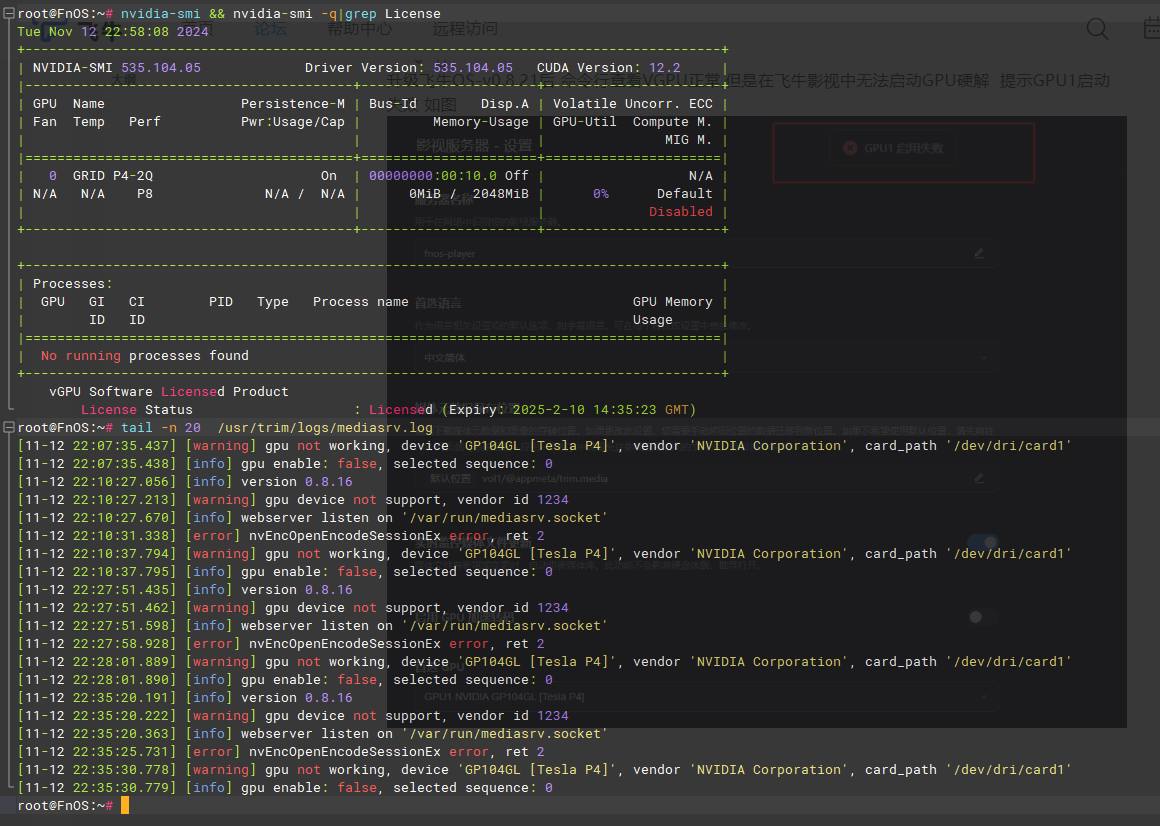Click the bus ID '00000000:00:10.0' text

pyautogui.click(x=433, y=175)
